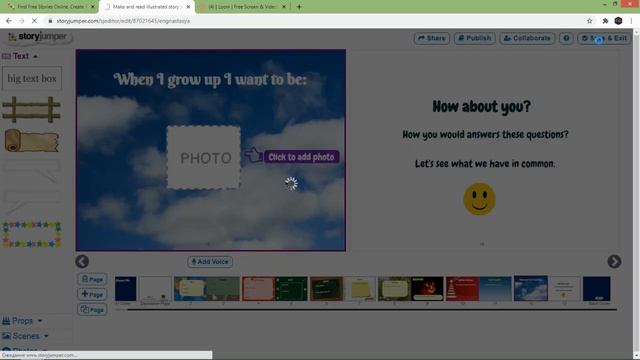
Task: Open the dedication page thumbnail
Action: [x=156, y=289]
